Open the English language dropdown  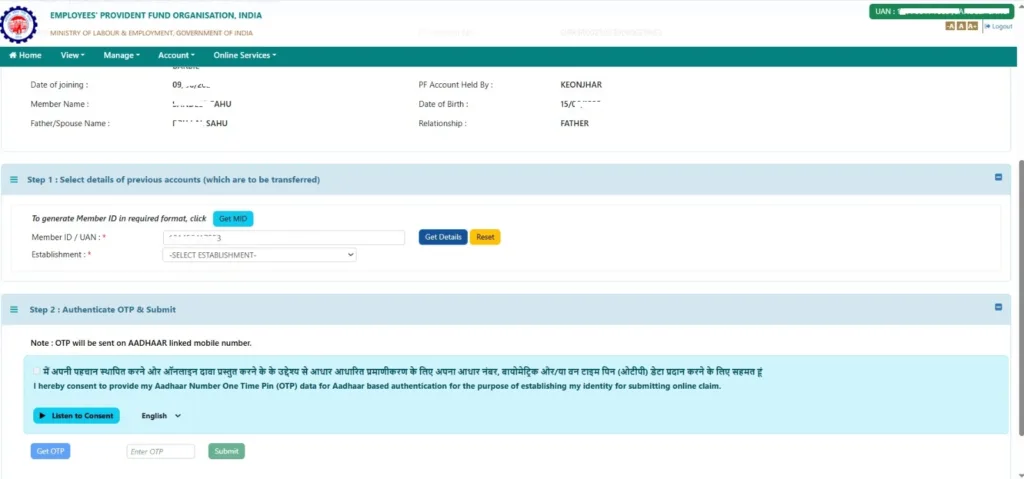[161, 416]
